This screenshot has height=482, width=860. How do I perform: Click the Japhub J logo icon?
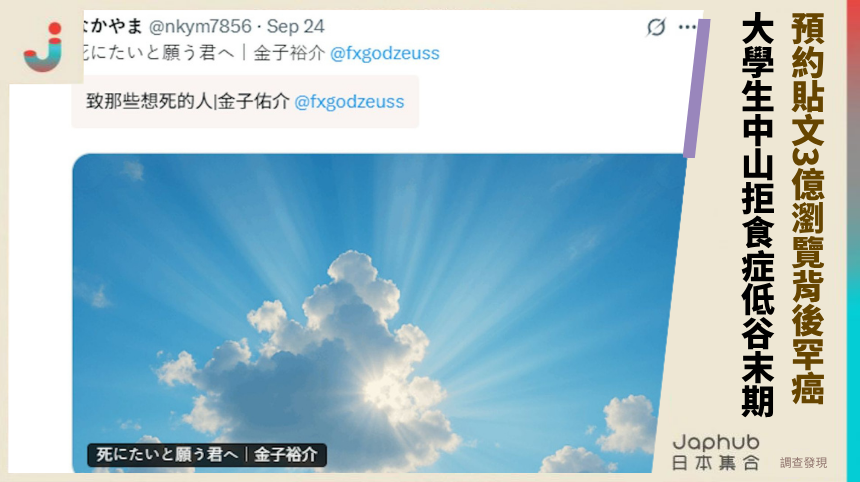point(43,47)
